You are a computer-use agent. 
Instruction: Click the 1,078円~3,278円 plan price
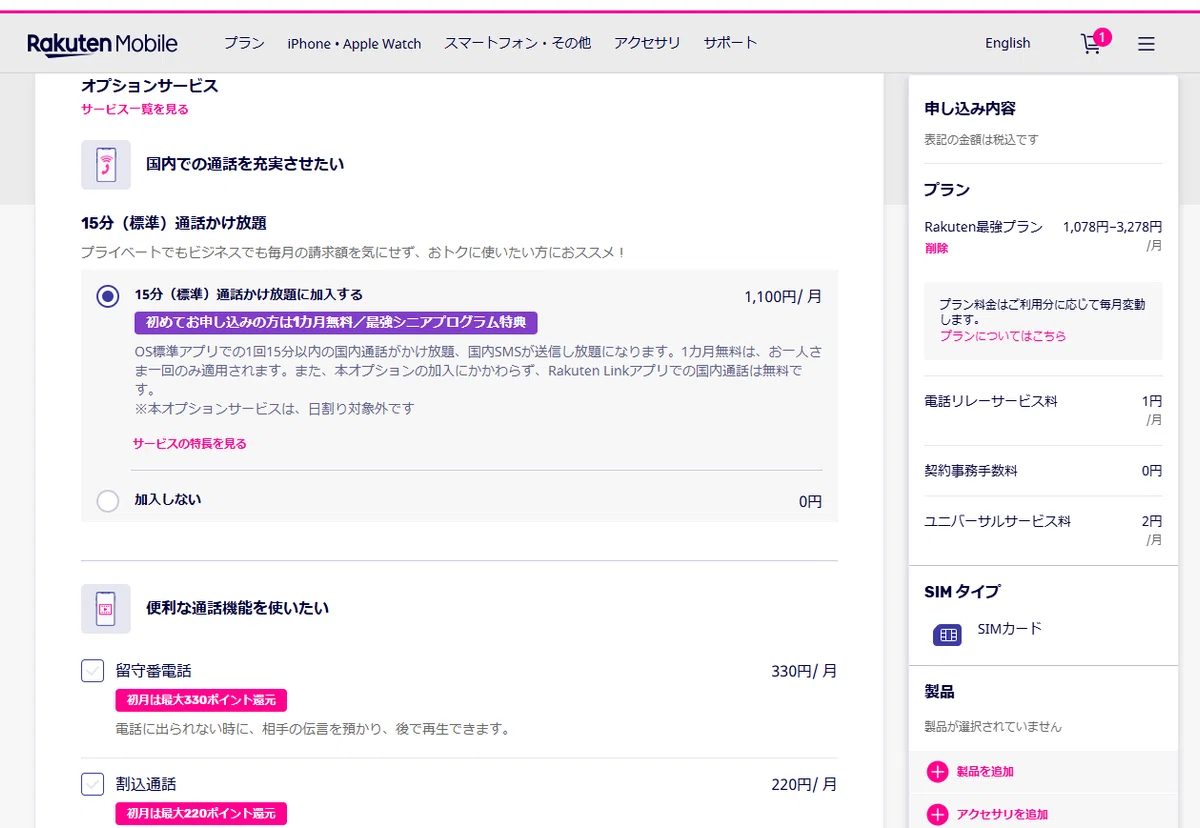1112,227
